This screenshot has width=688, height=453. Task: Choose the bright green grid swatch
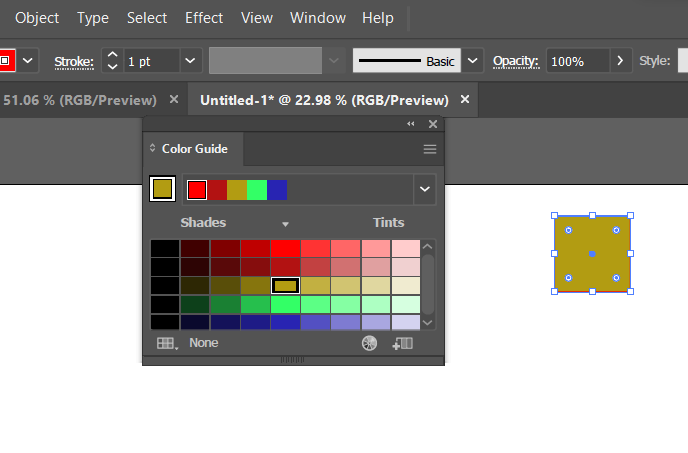click(x=285, y=304)
